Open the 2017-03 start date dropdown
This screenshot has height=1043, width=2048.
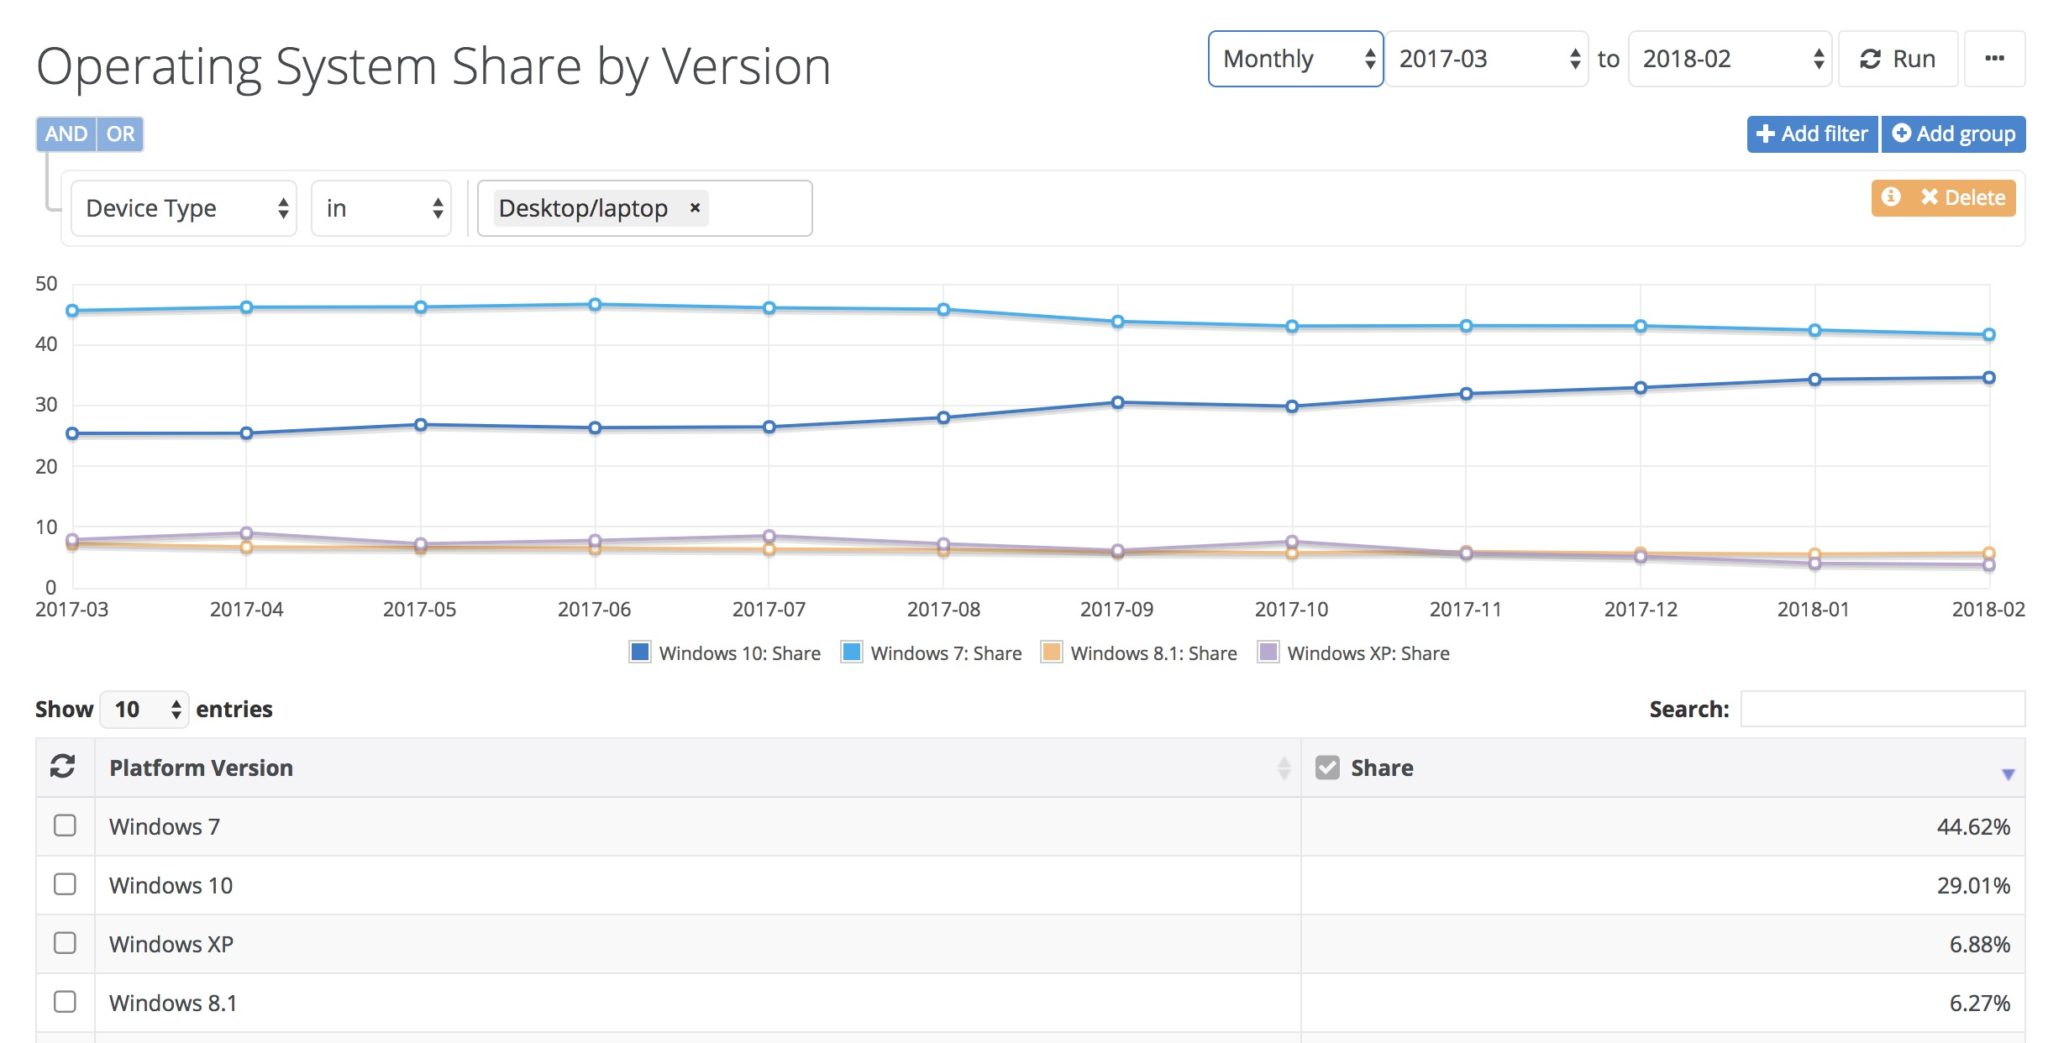1487,59
